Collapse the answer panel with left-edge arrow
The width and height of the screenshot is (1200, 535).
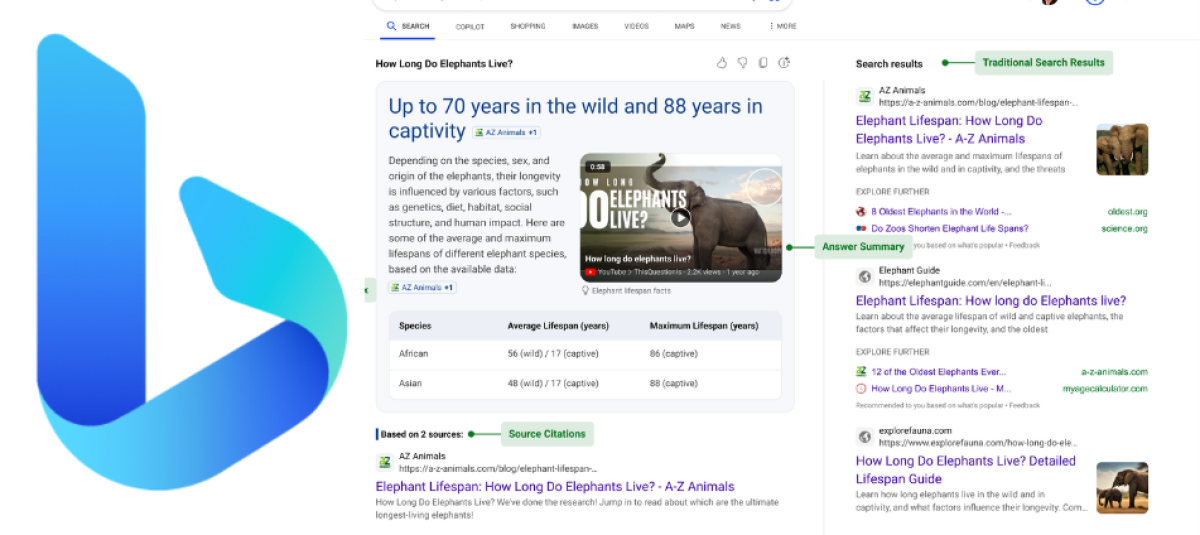(x=366, y=291)
